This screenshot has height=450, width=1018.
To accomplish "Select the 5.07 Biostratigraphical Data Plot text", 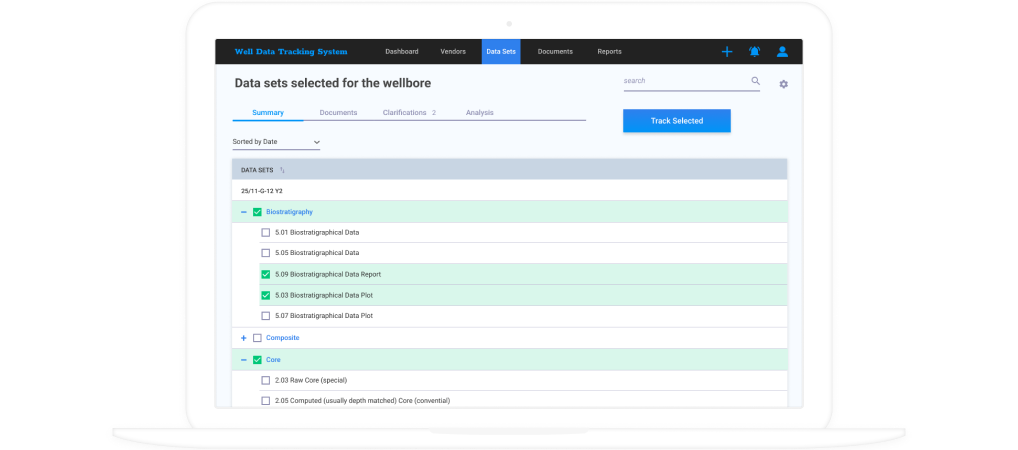I will pyautogui.click(x=324, y=316).
